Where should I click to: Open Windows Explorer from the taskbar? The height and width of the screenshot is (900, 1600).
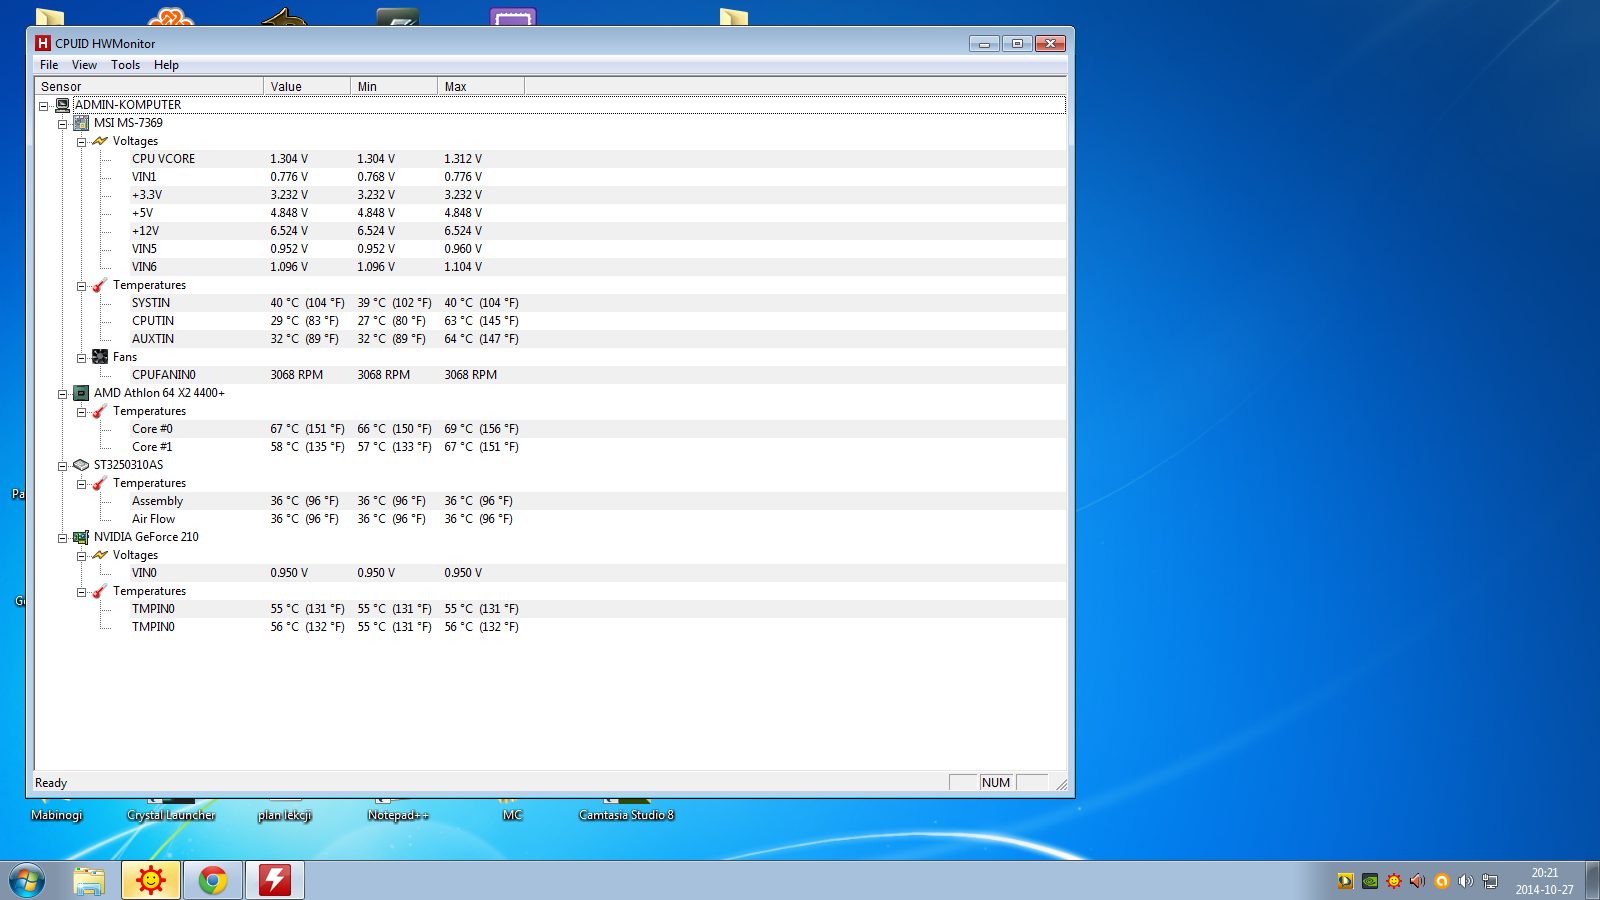[89, 881]
